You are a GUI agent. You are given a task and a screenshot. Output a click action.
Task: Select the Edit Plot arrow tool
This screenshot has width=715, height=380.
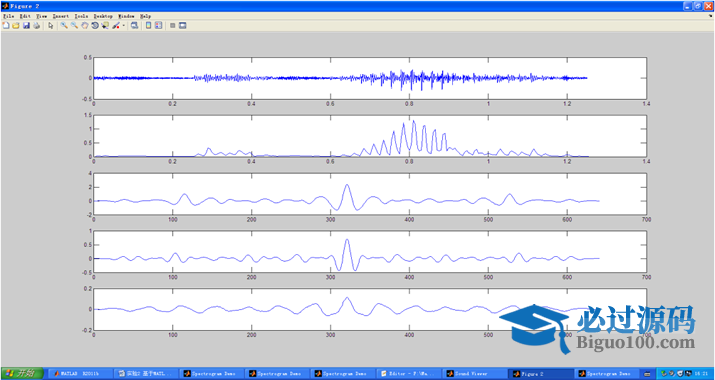pos(51,26)
